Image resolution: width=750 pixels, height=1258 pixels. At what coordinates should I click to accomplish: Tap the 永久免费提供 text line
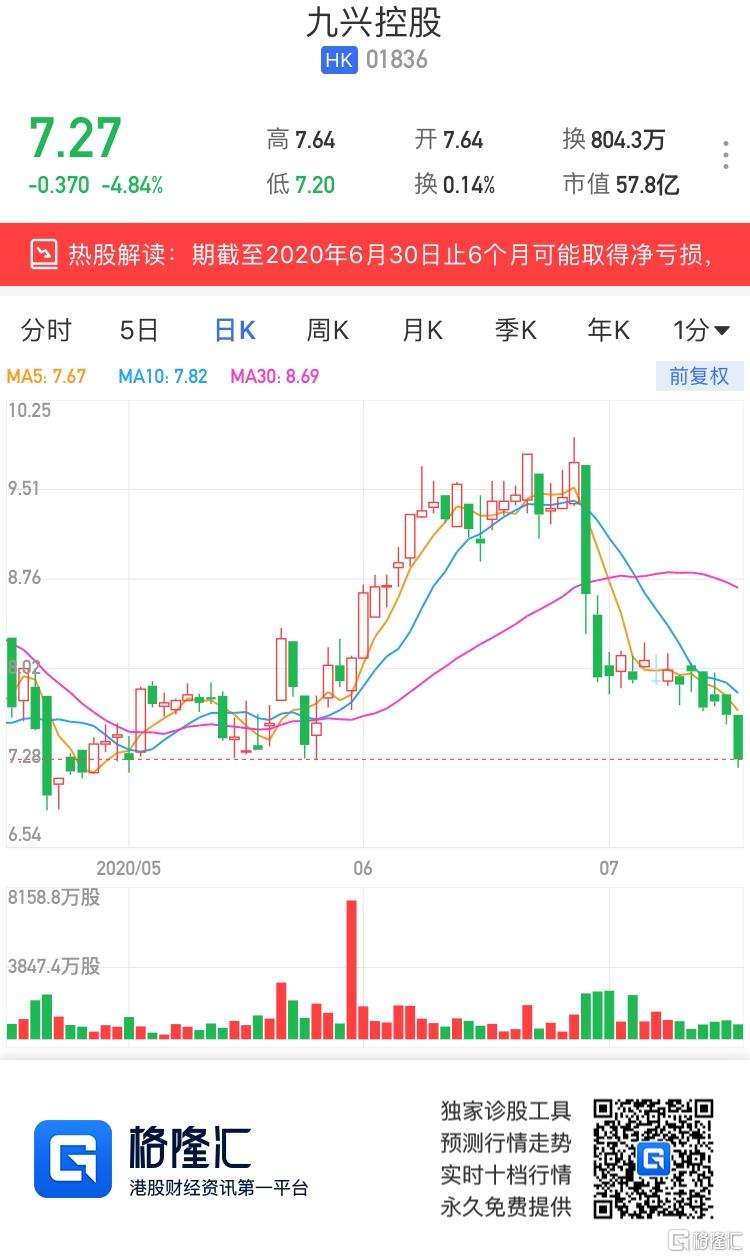(x=506, y=1206)
